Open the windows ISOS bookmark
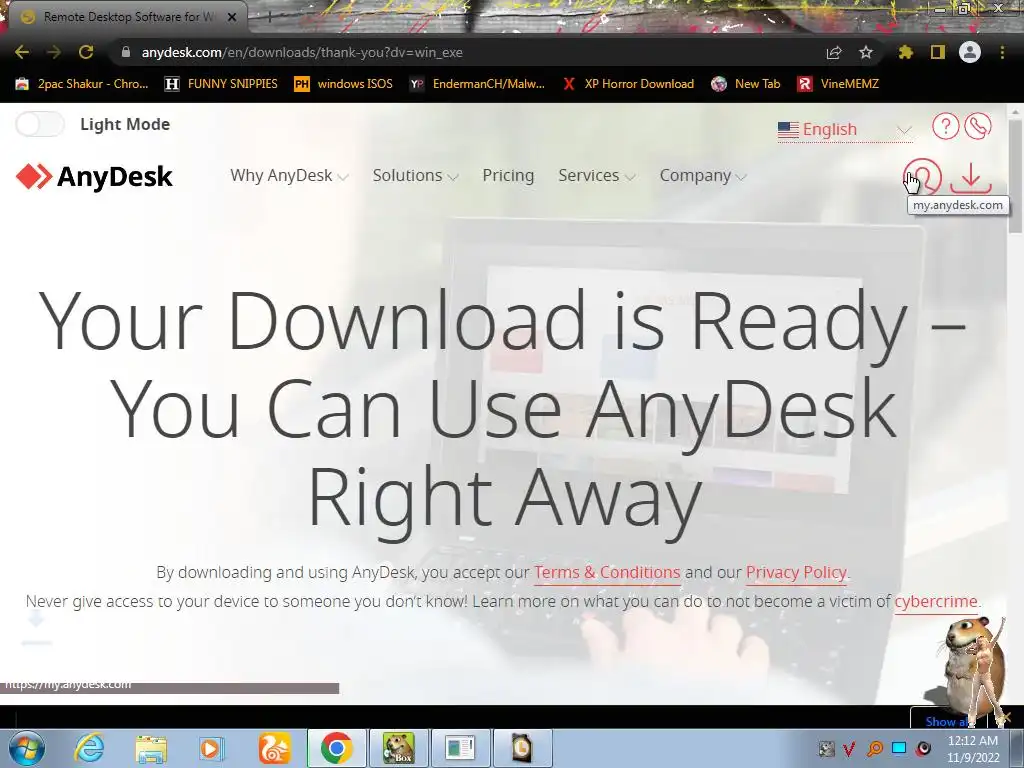This screenshot has height=768, width=1024. [344, 84]
